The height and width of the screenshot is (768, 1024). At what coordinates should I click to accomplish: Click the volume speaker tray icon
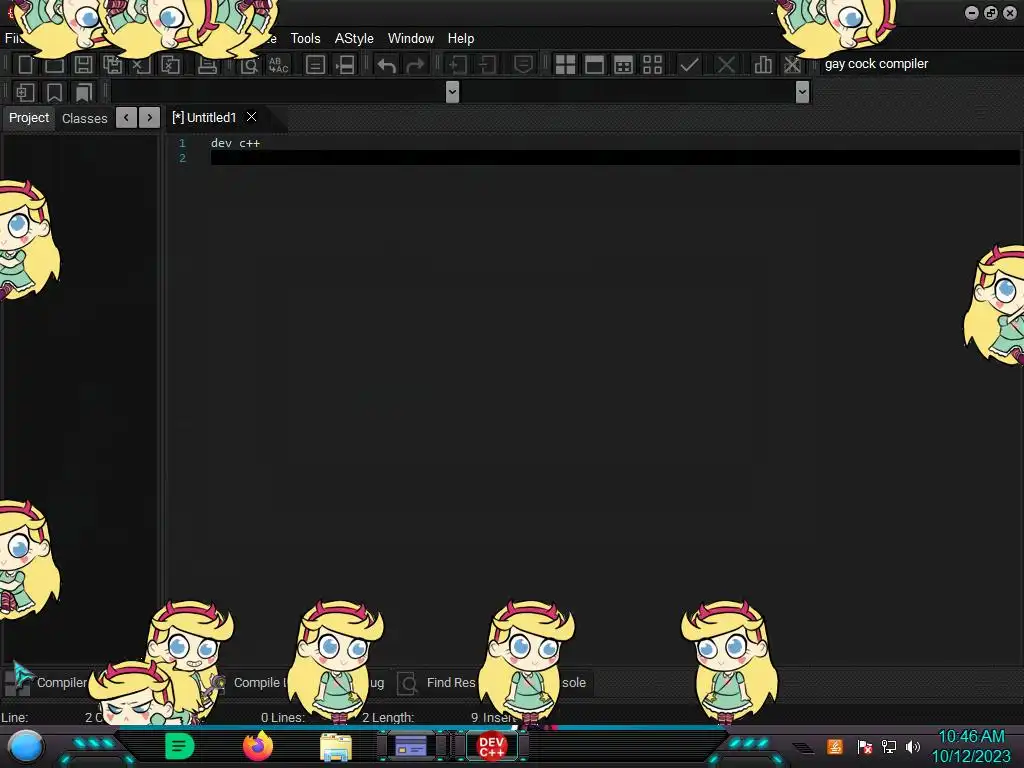[913, 746]
